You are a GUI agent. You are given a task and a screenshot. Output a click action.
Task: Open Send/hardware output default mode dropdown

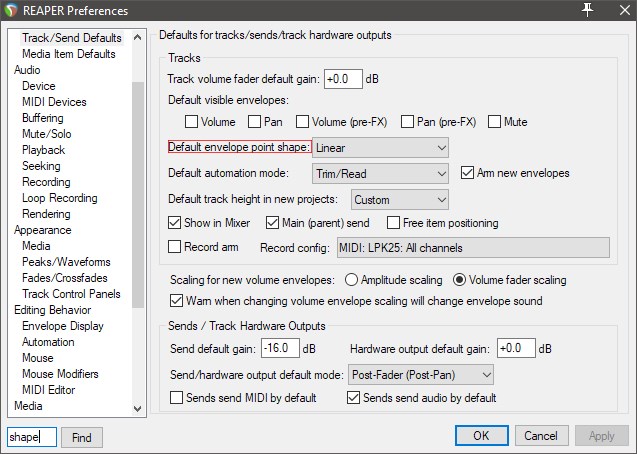coord(421,375)
